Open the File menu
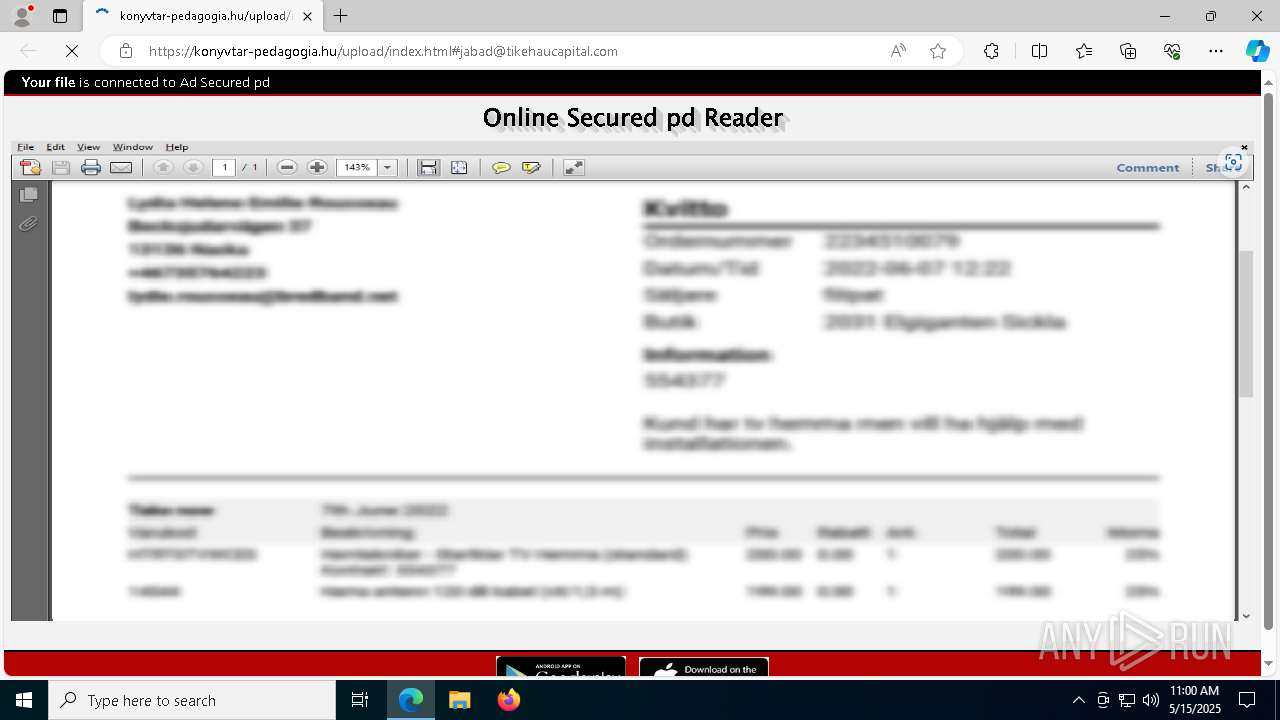This screenshot has width=1280, height=720. 26,147
